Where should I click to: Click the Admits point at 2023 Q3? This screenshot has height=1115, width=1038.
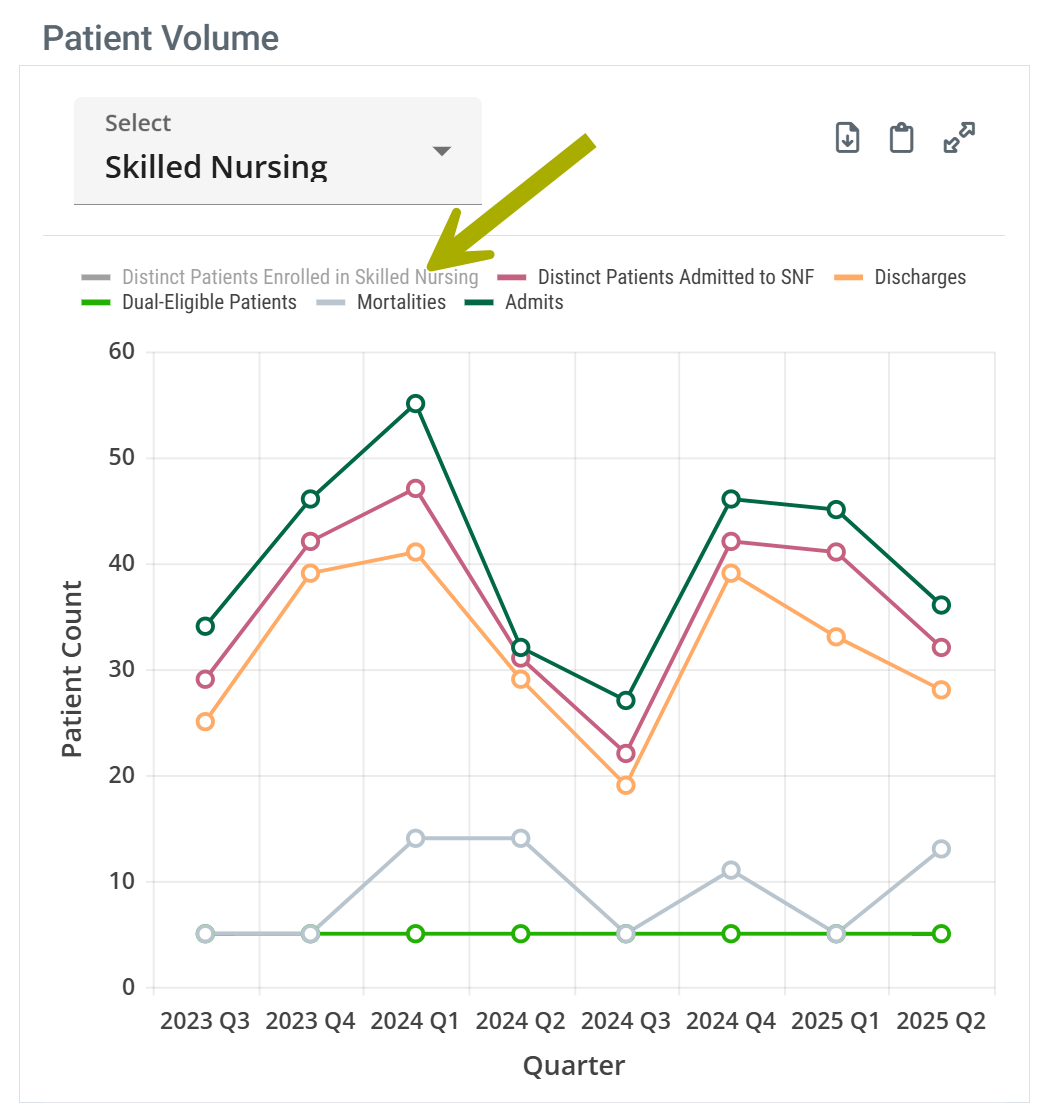(x=205, y=626)
